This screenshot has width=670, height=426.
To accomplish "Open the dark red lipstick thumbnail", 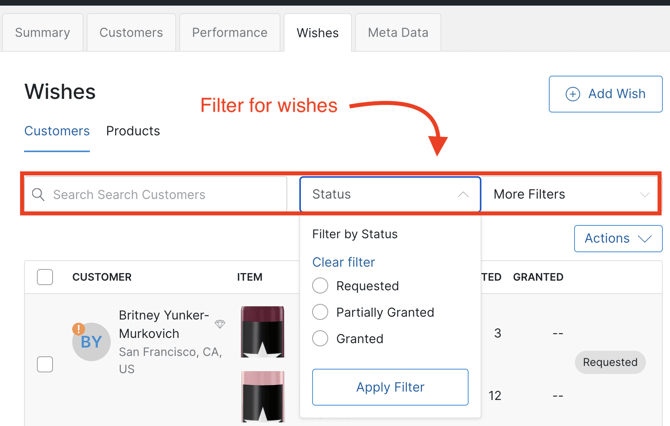I will tap(262, 332).
